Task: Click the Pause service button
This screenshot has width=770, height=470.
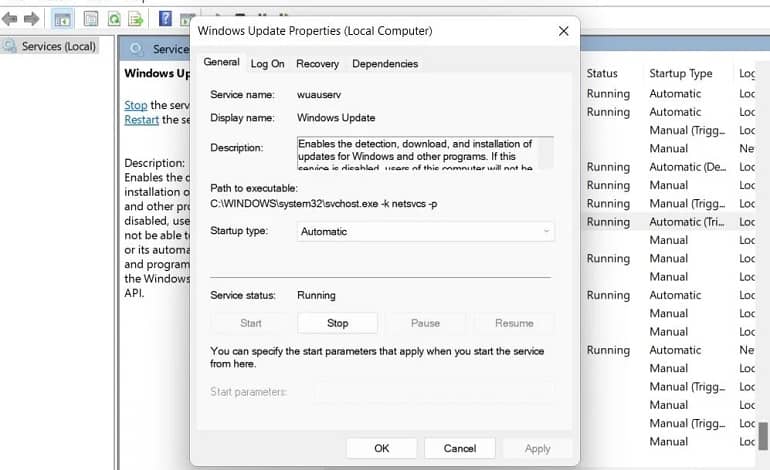Action: [x=425, y=323]
